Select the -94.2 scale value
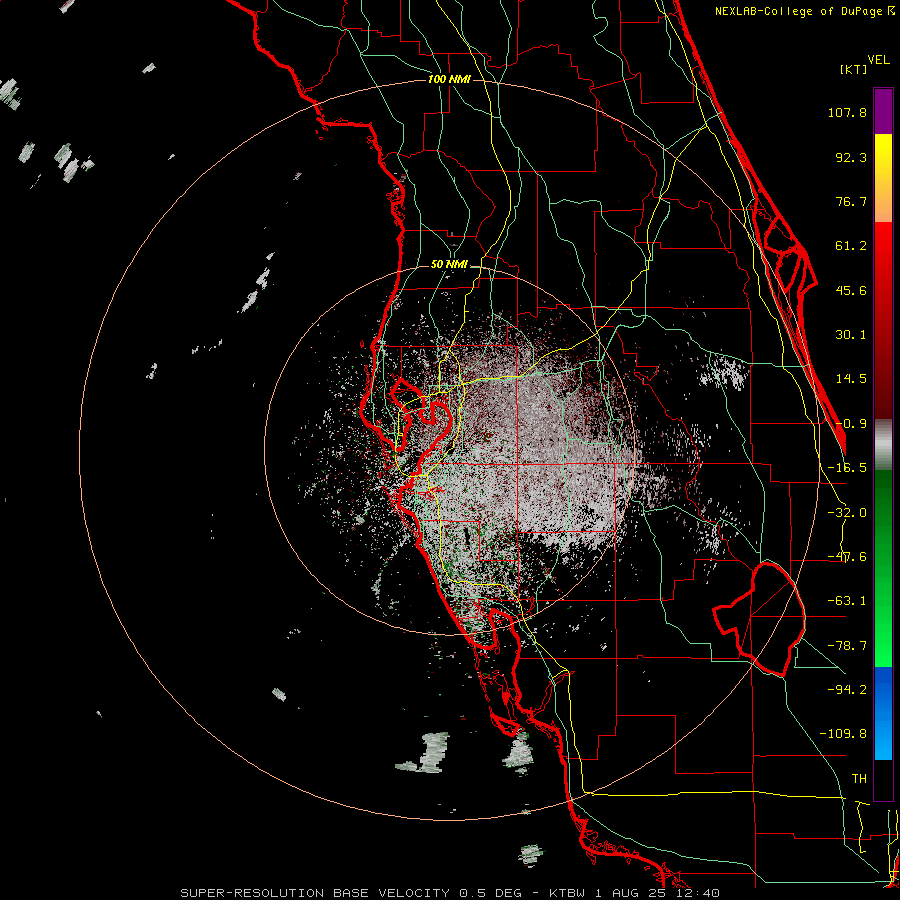The width and height of the screenshot is (900, 900). [x=847, y=690]
